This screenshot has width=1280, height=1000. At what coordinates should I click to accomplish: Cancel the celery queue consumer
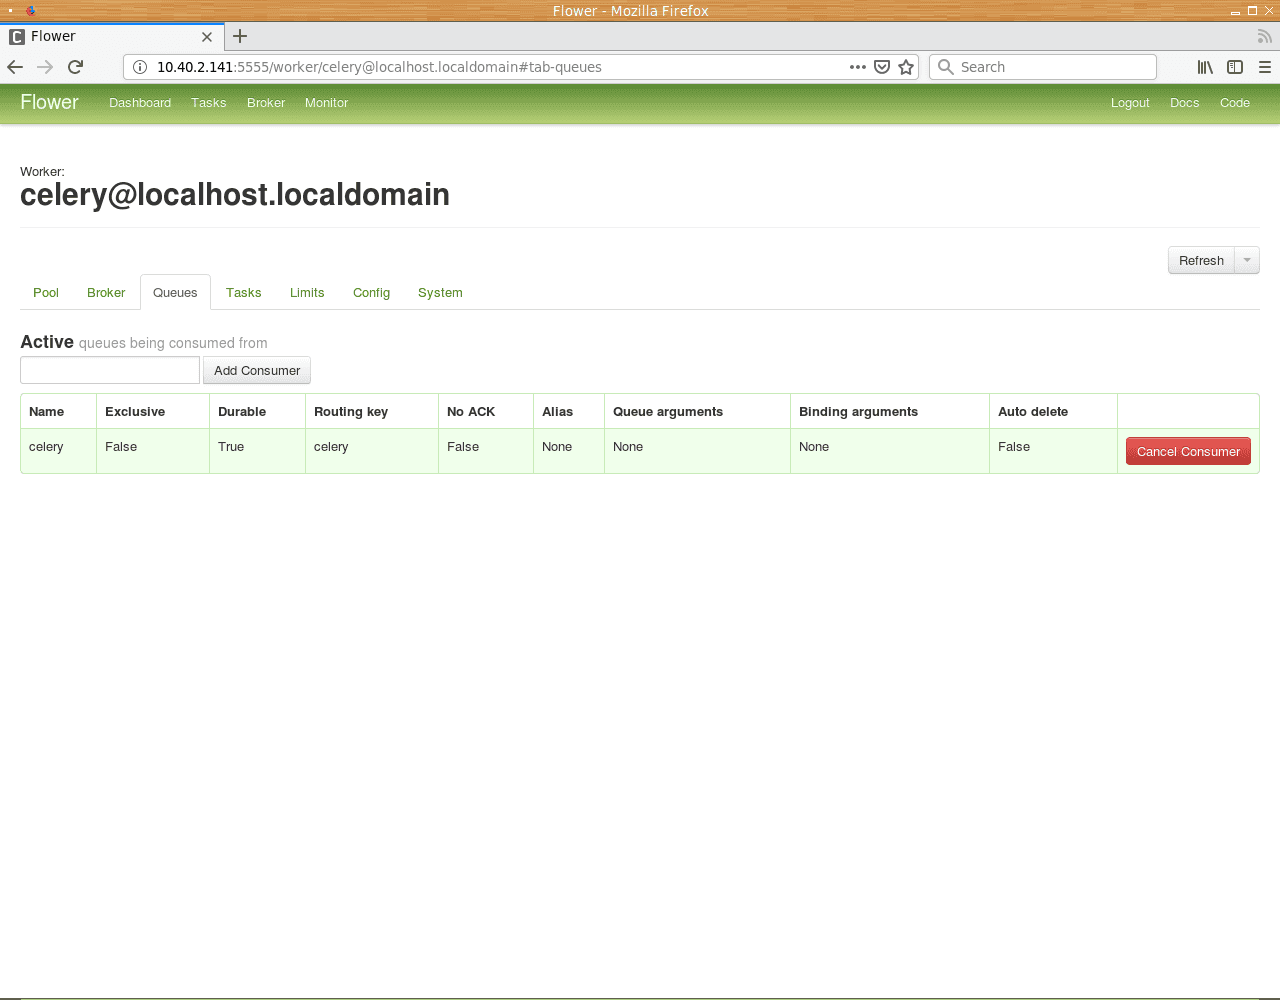click(x=1188, y=451)
